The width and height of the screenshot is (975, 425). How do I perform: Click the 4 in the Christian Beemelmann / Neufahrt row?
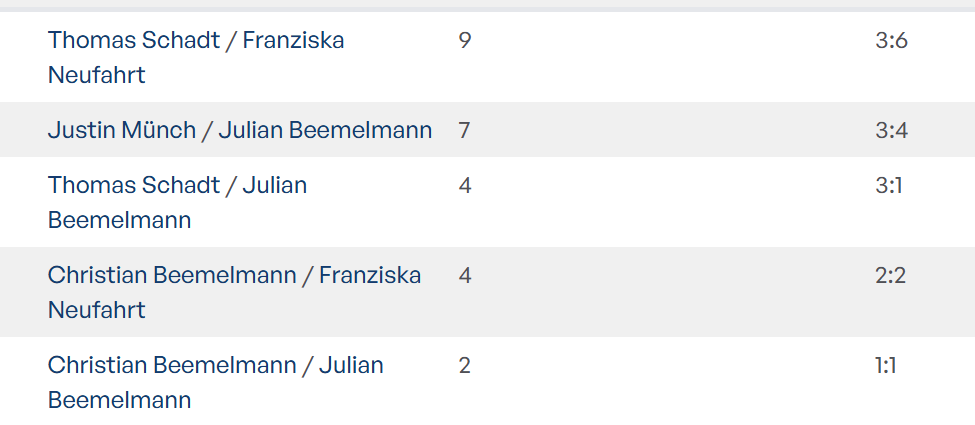click(465, 275)
